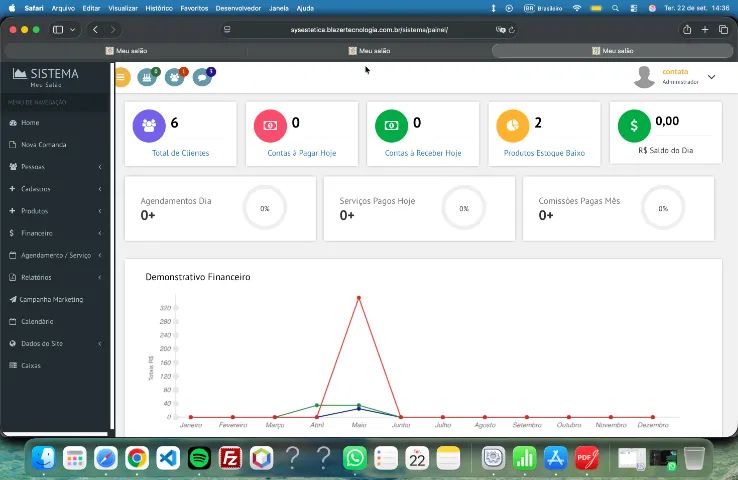Click the Agendamentos Dia progress circle

[x=265, y=208]
